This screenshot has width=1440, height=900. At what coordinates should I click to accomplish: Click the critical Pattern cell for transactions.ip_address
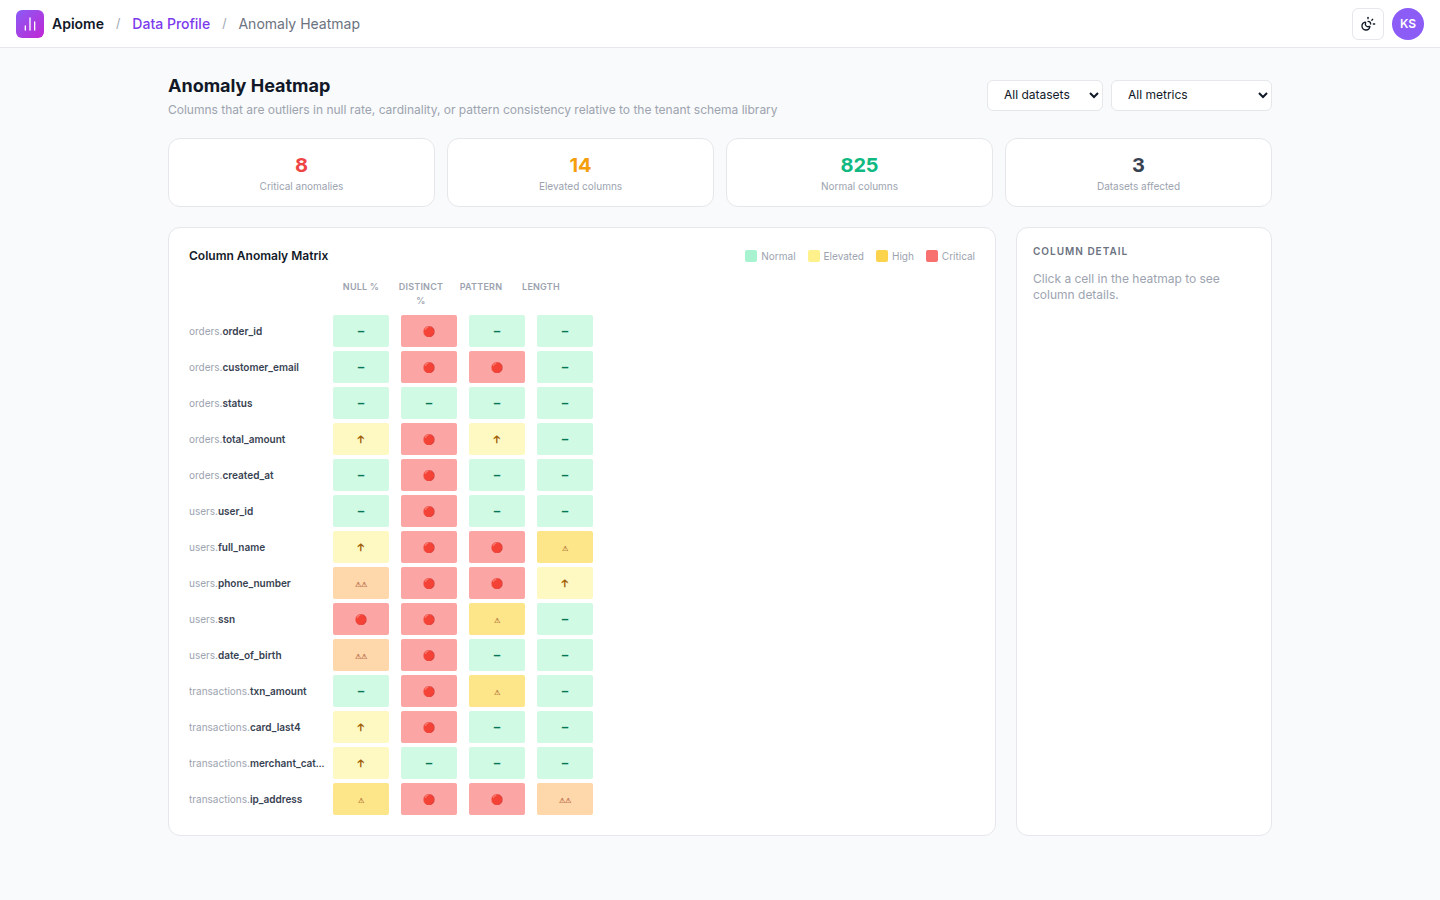(497, 799)
